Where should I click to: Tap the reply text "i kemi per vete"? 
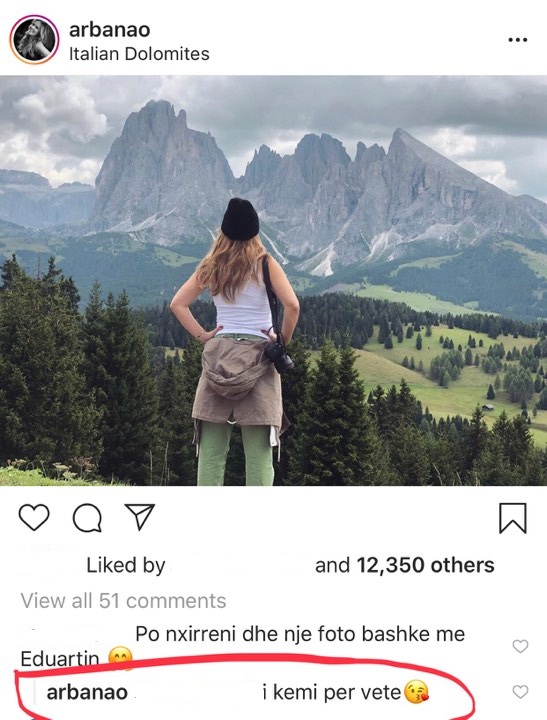(x=332, y=692)
